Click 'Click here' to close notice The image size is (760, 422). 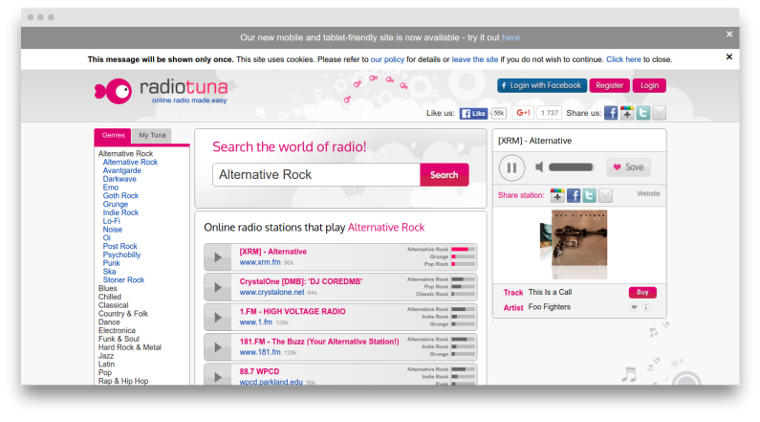pos(623,60)
